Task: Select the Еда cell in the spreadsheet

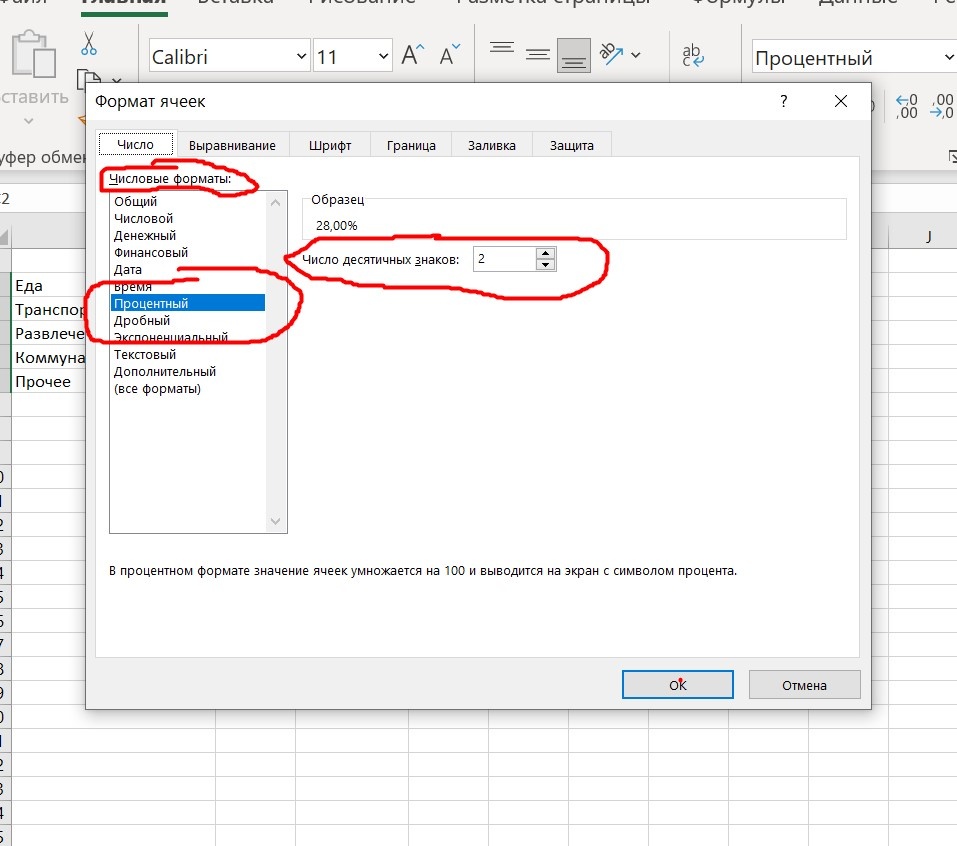Action: pyautogui.click(x=49, y=286)
